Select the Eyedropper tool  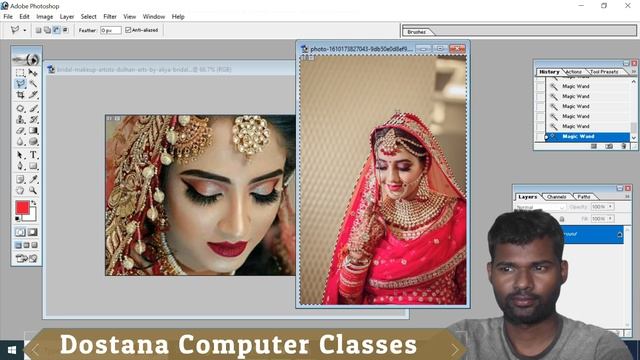(33, 179)
